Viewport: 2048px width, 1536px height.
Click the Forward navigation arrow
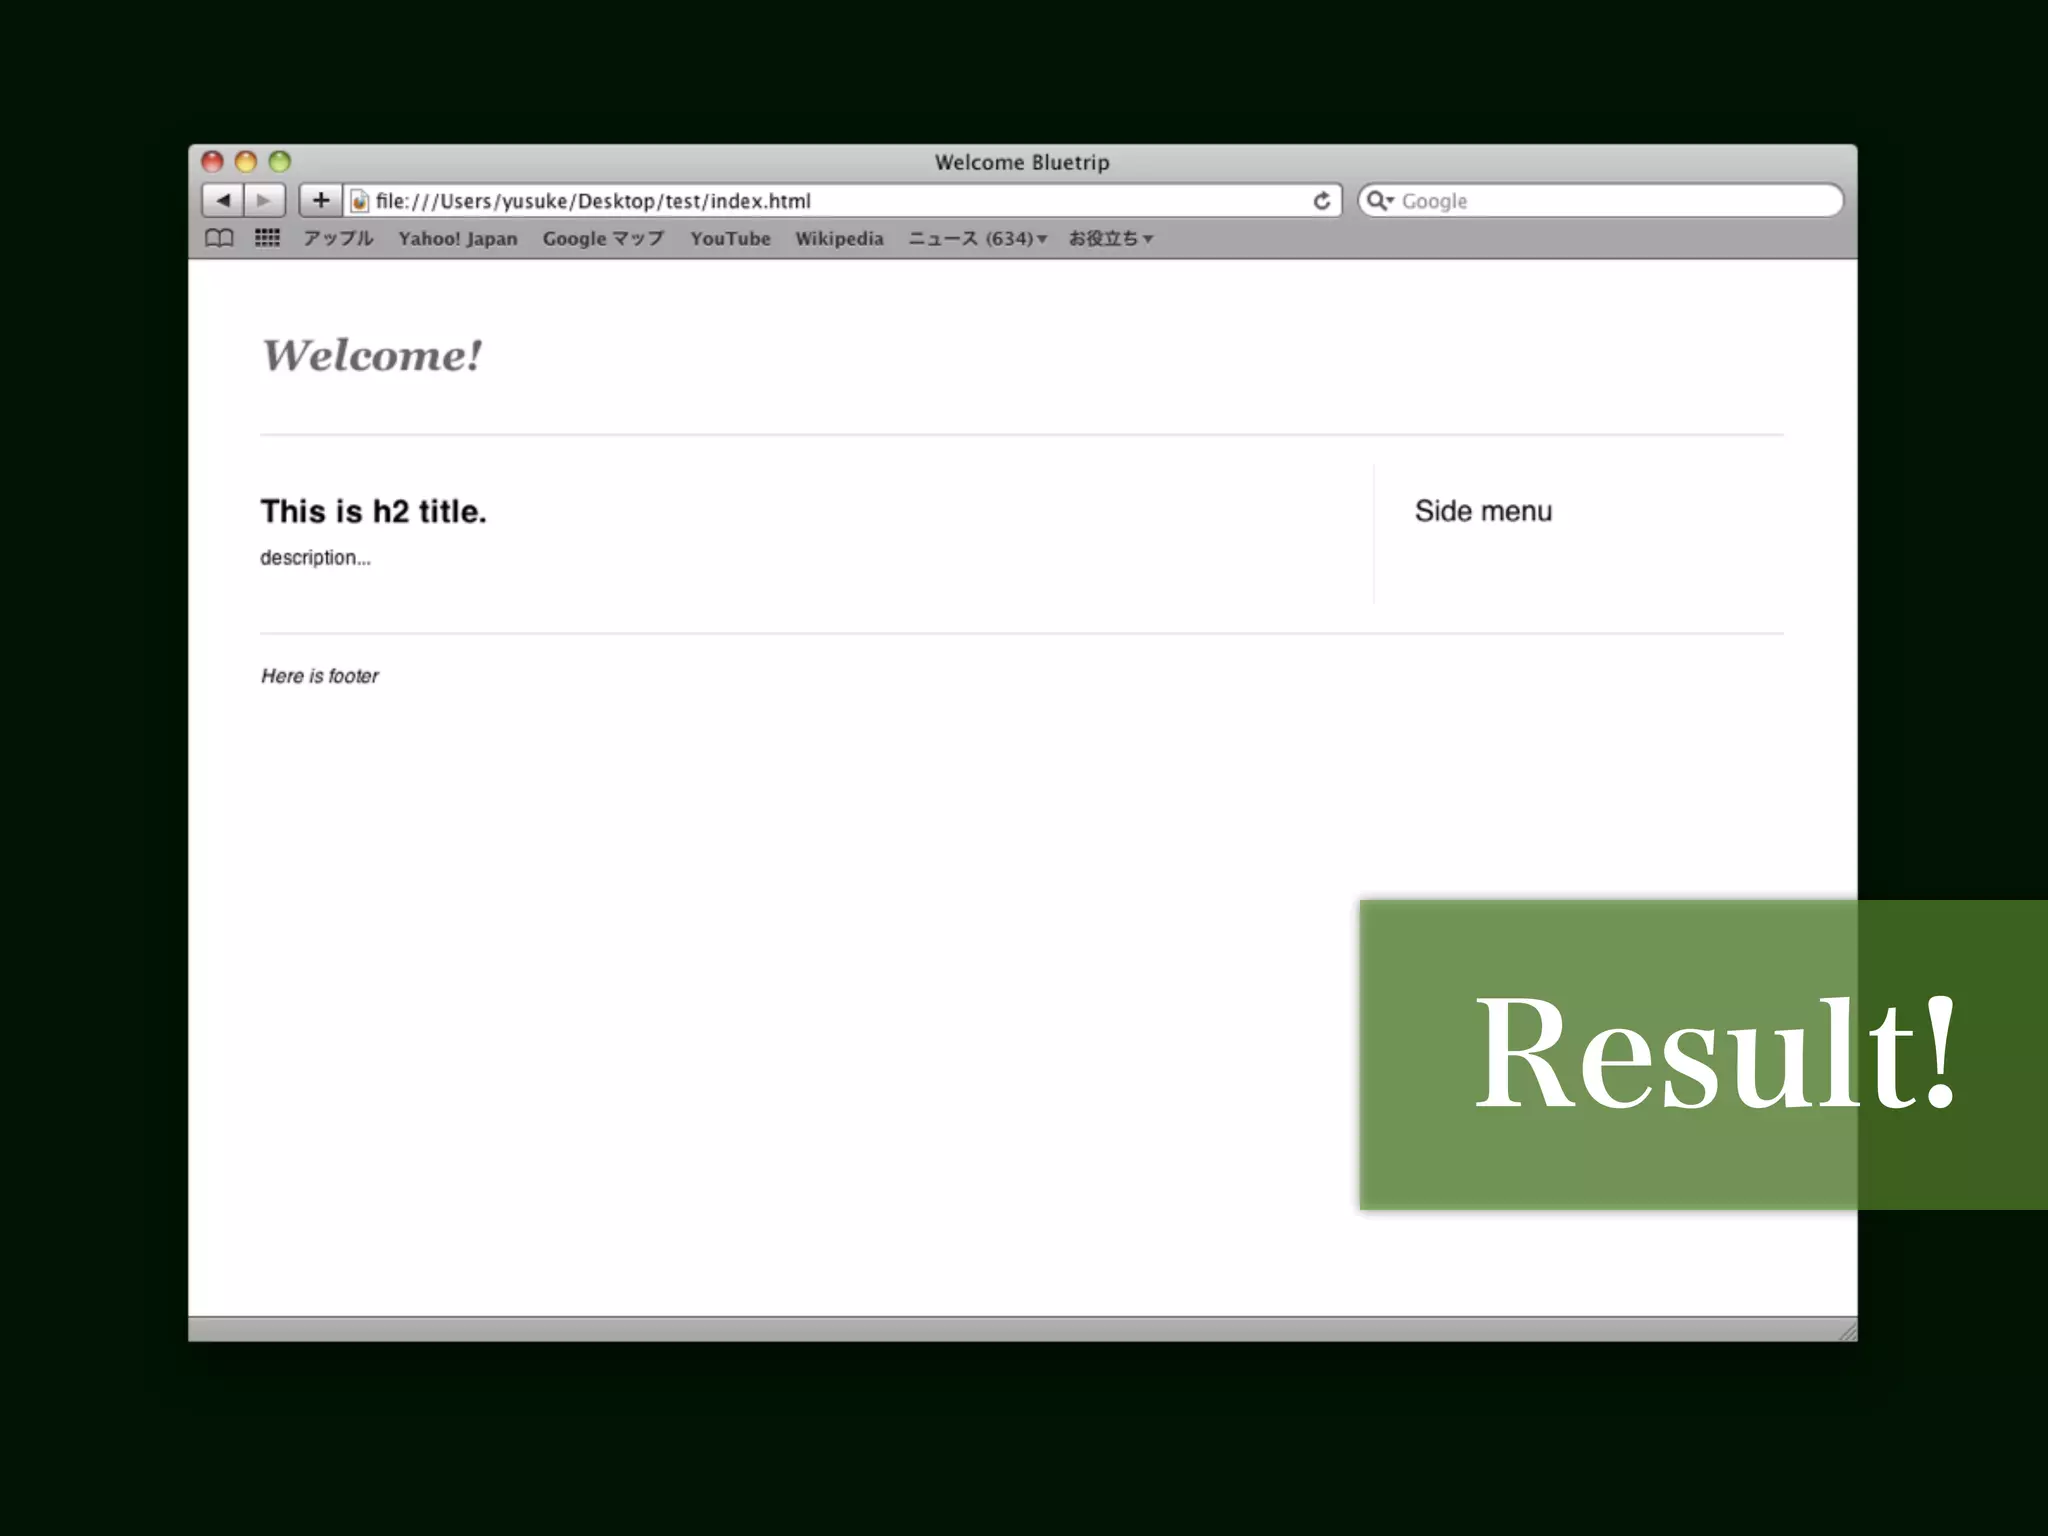pyautogui.click(x=264, y=201)
